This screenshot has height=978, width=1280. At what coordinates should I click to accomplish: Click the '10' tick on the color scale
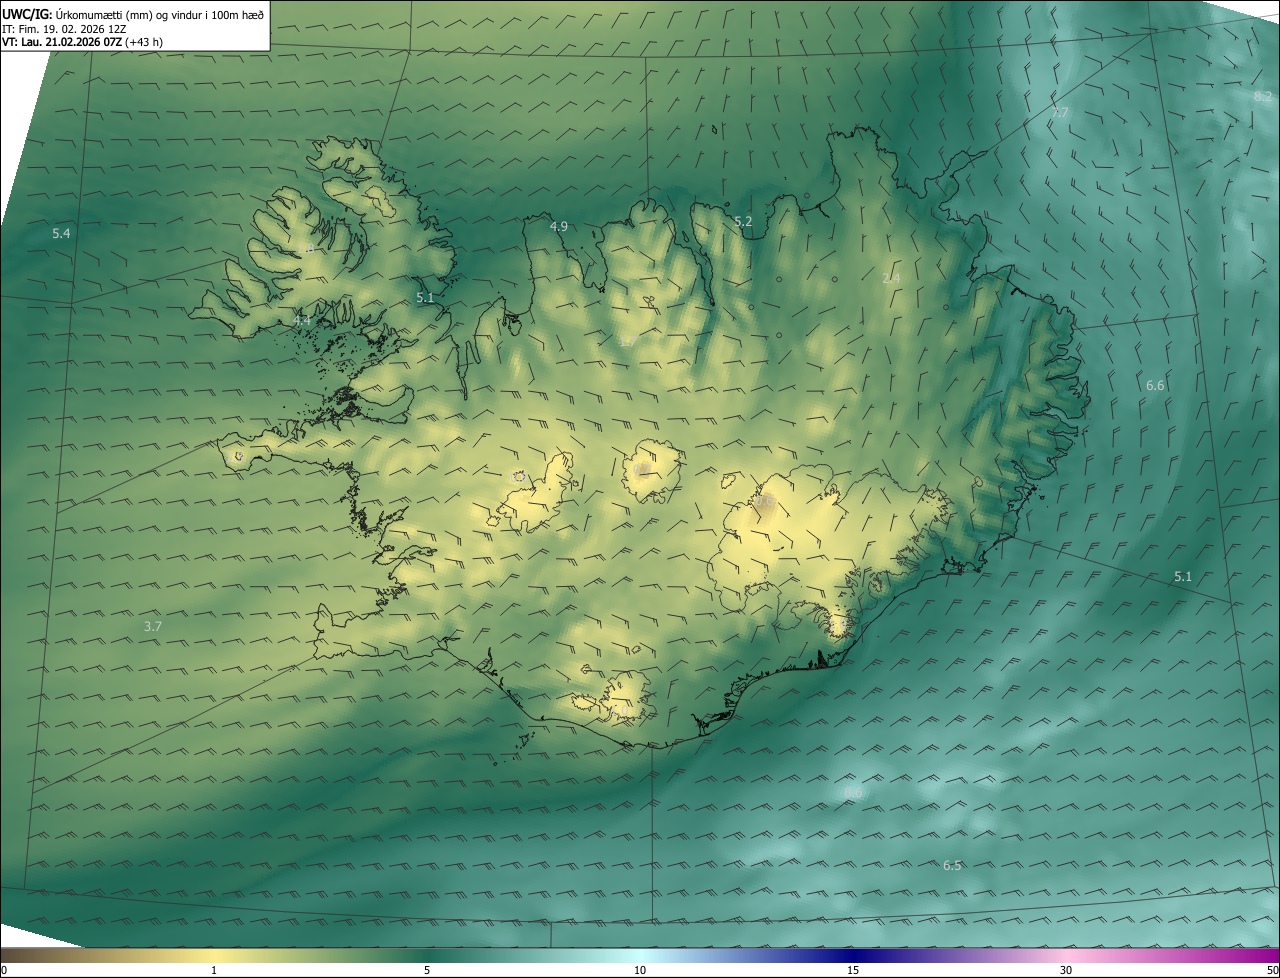click(x=640, y=971)
